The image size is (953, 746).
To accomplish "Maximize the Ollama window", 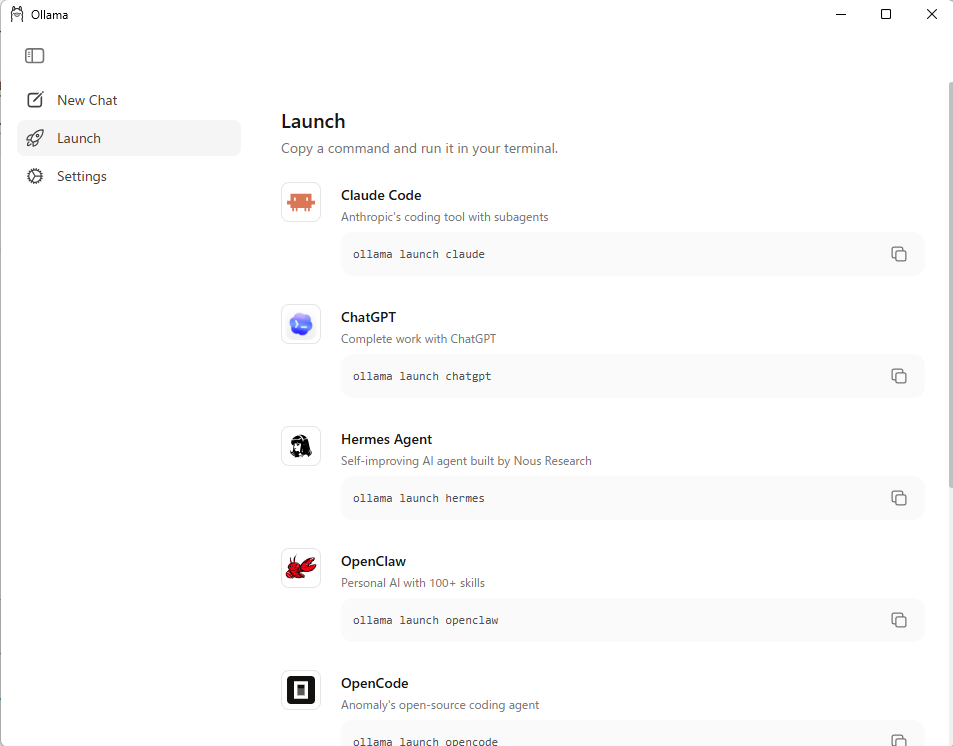I will [x=886, y=14].
